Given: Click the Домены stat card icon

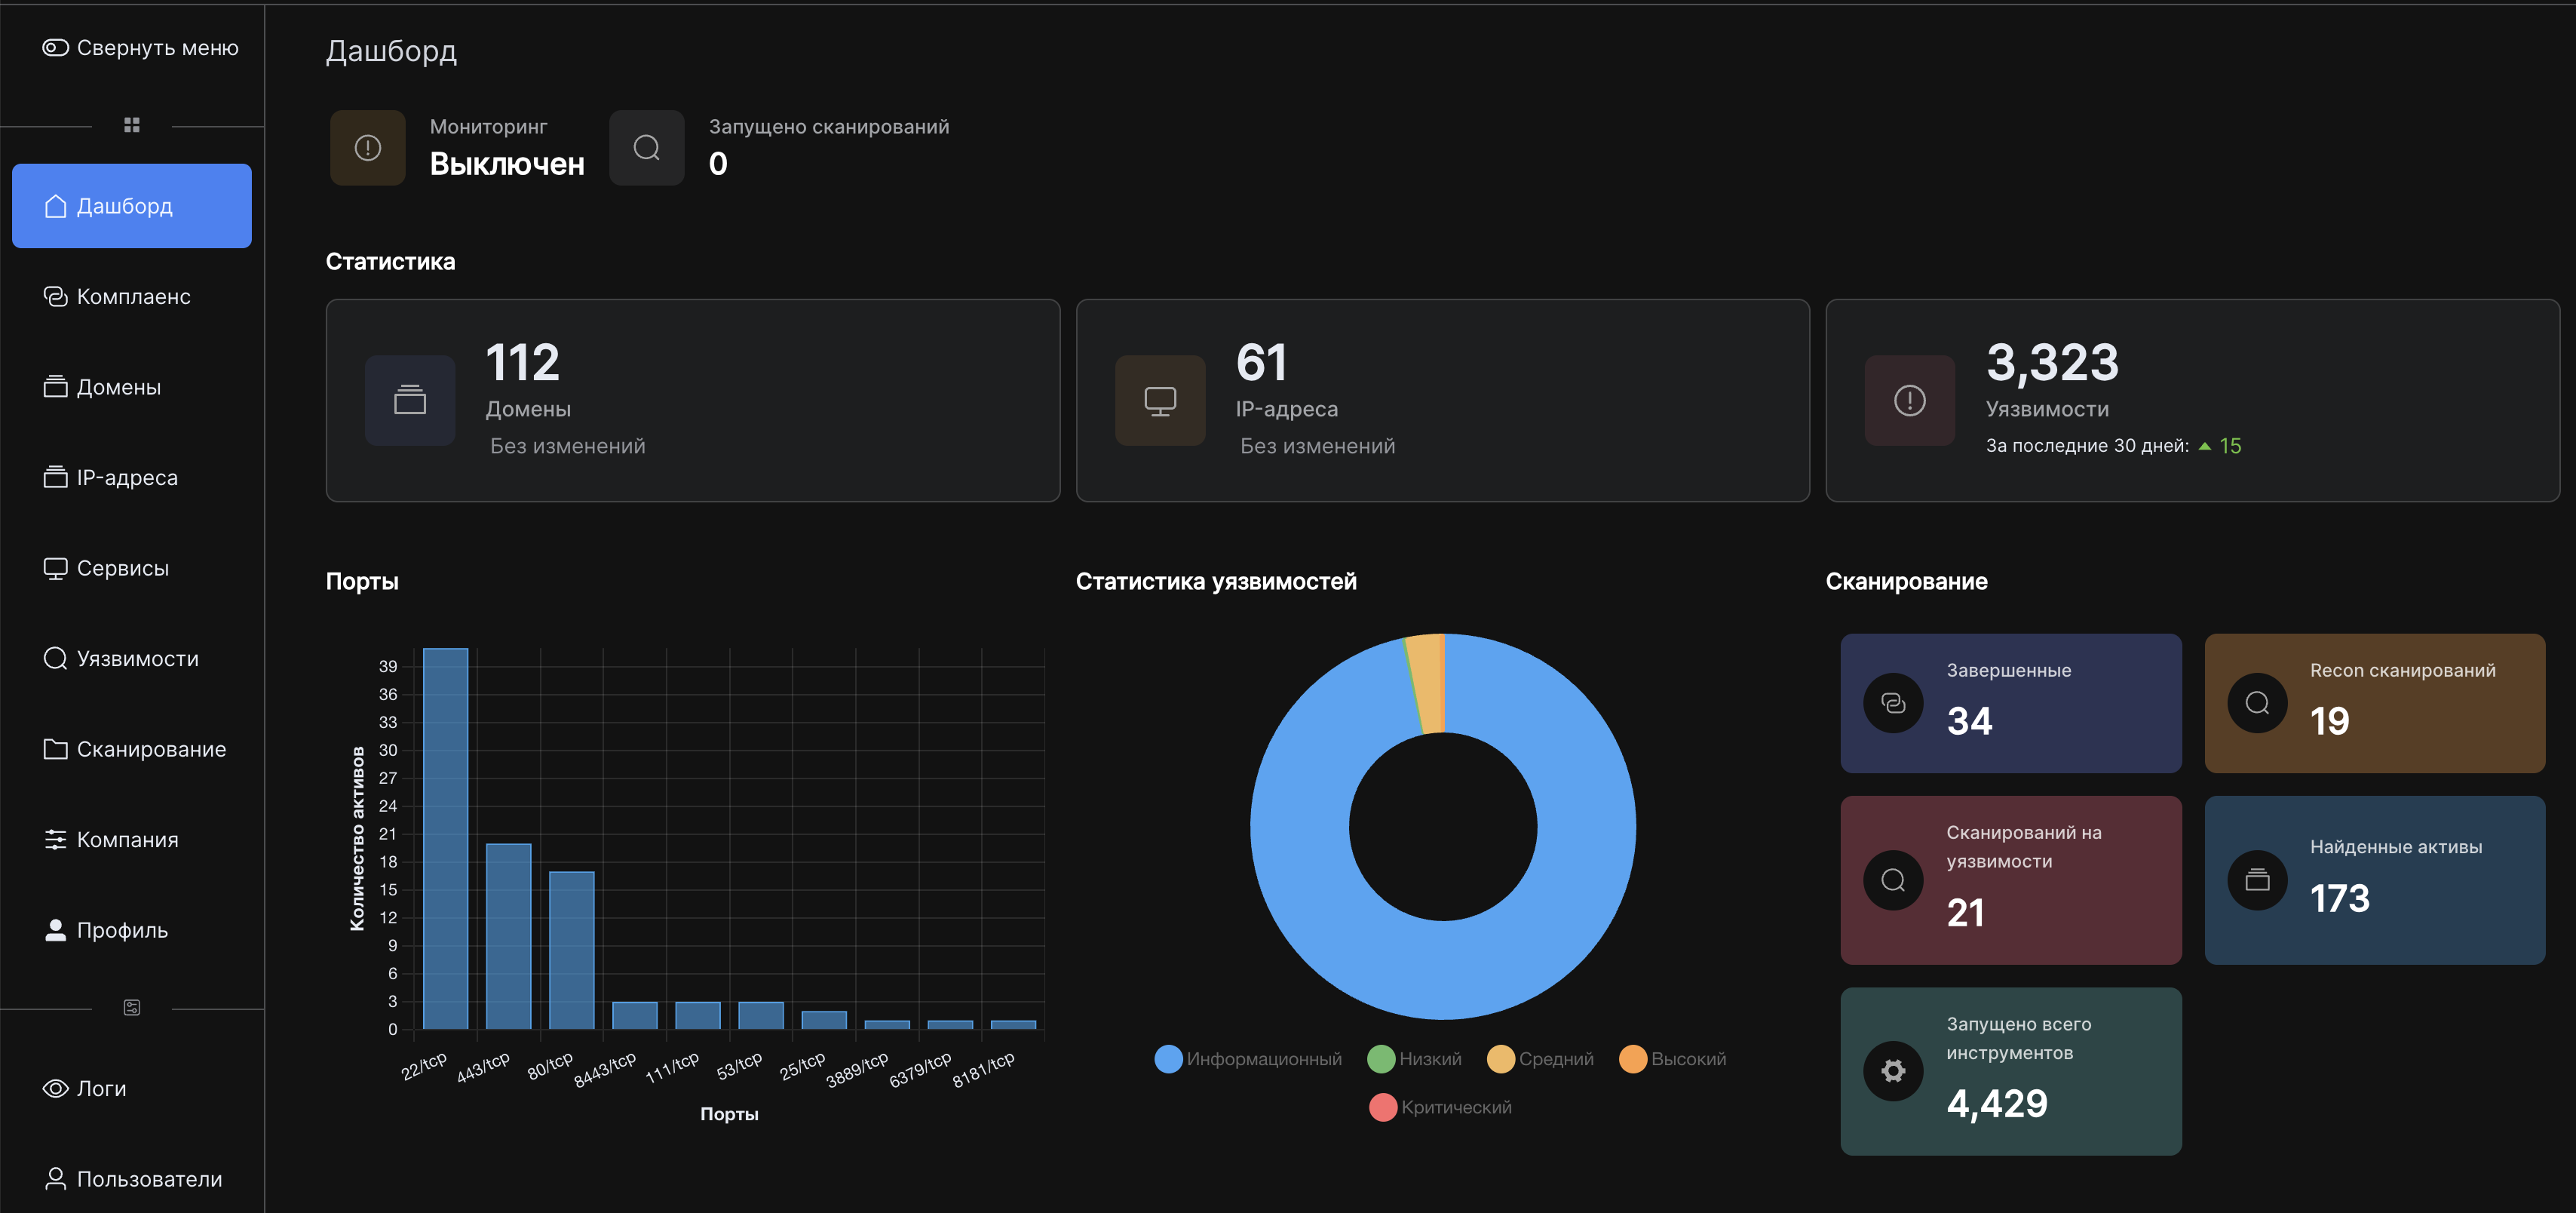Looking at the screenshot, I should coord(410,400).
